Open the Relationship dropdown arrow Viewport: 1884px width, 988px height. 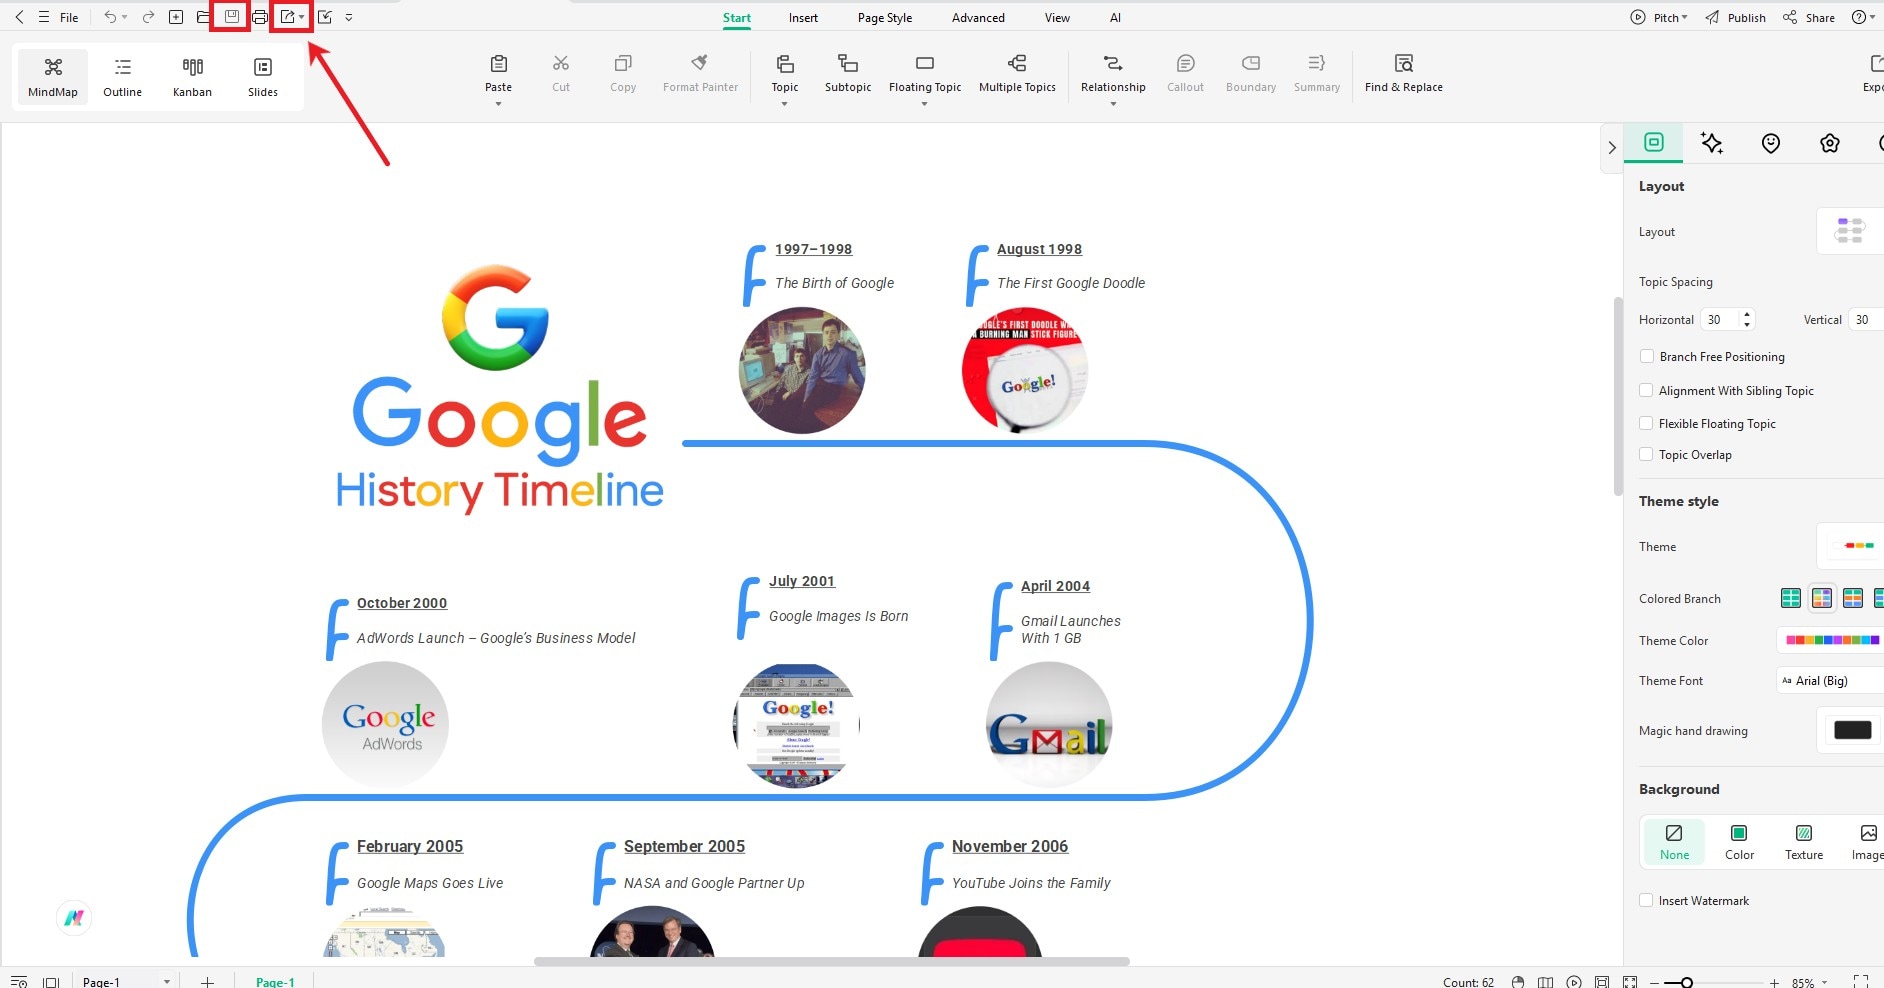tap(1113, 104)
